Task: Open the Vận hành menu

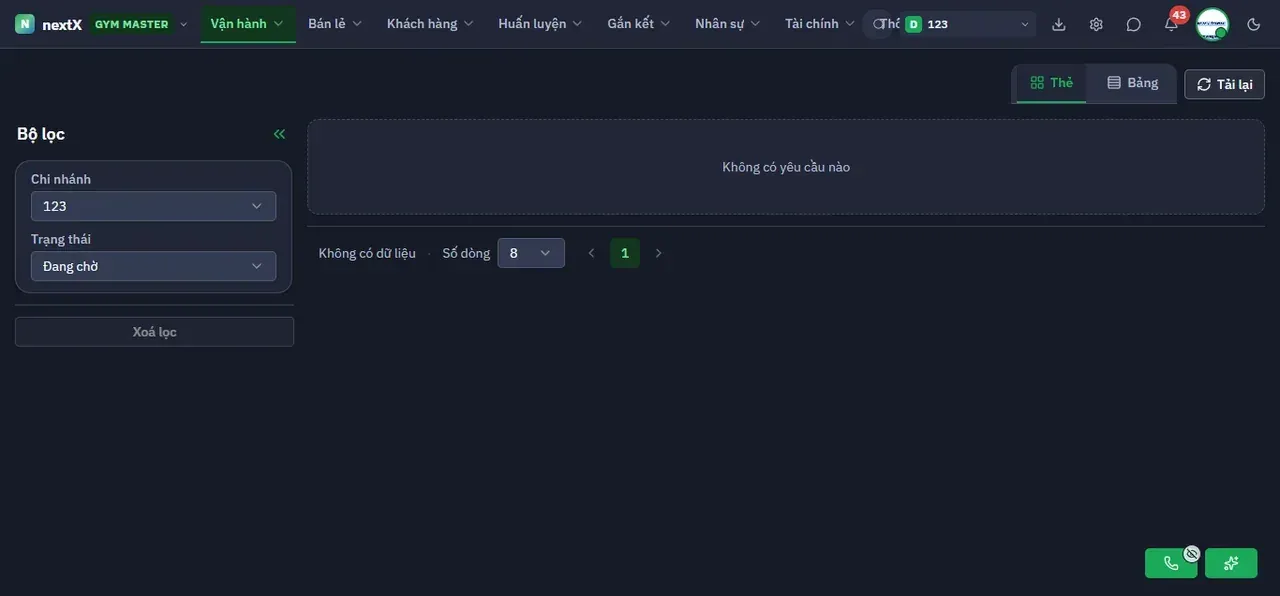Action: coord(248,24)
